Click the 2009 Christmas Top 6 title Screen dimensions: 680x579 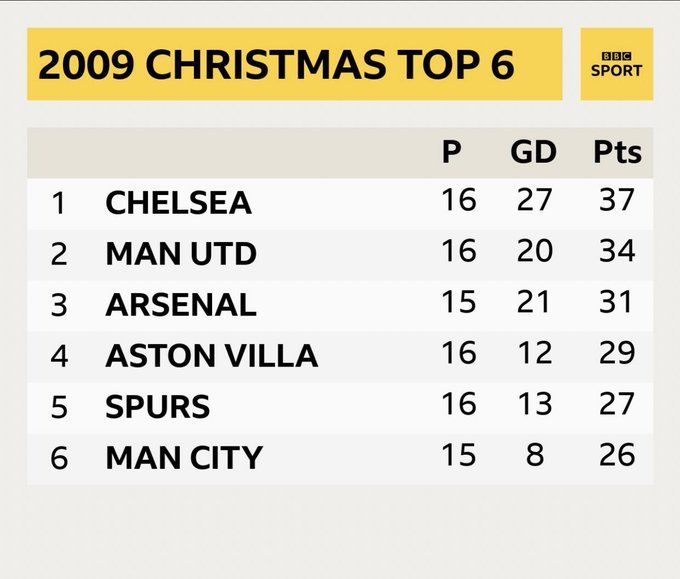pyautogui.click(x=276, y=65)
